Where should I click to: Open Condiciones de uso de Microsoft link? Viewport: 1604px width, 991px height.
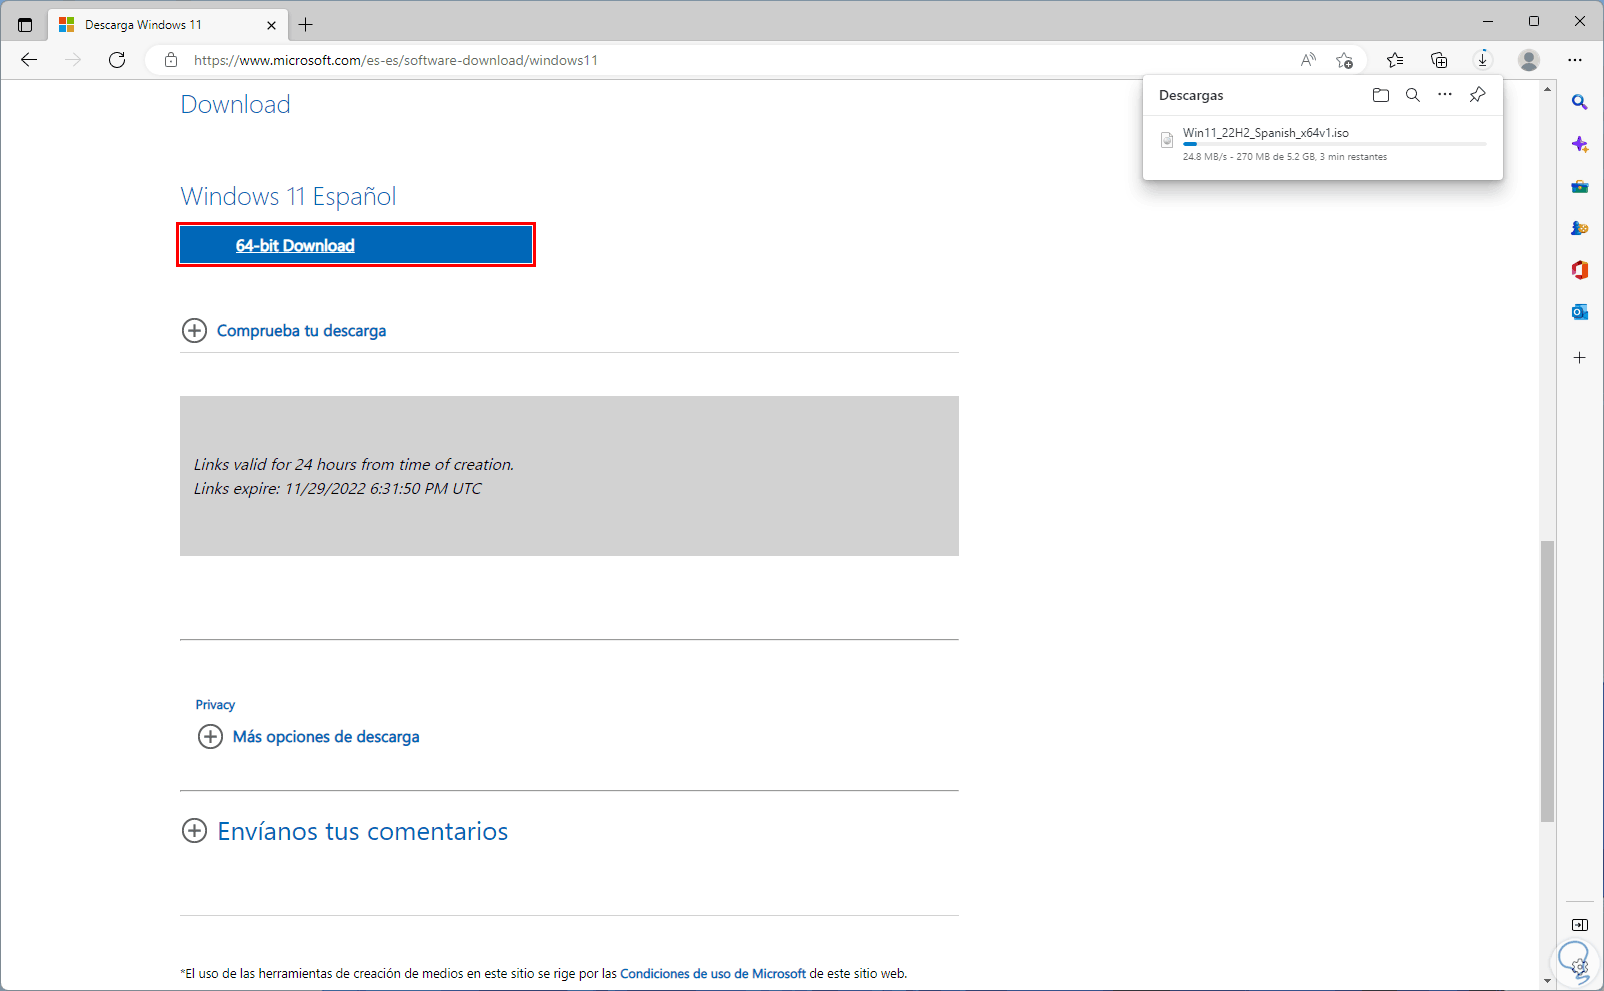pos(713,973)
